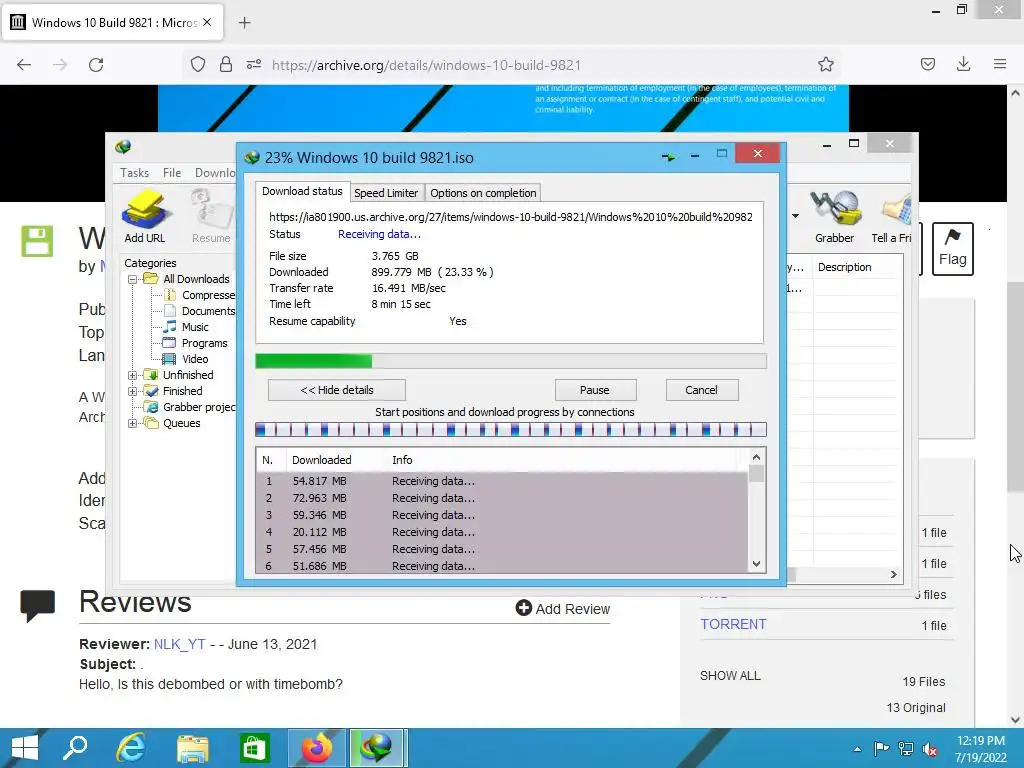1024x768 pixels.
Task: Cancel the ISO download
Action: pos(701,390)
